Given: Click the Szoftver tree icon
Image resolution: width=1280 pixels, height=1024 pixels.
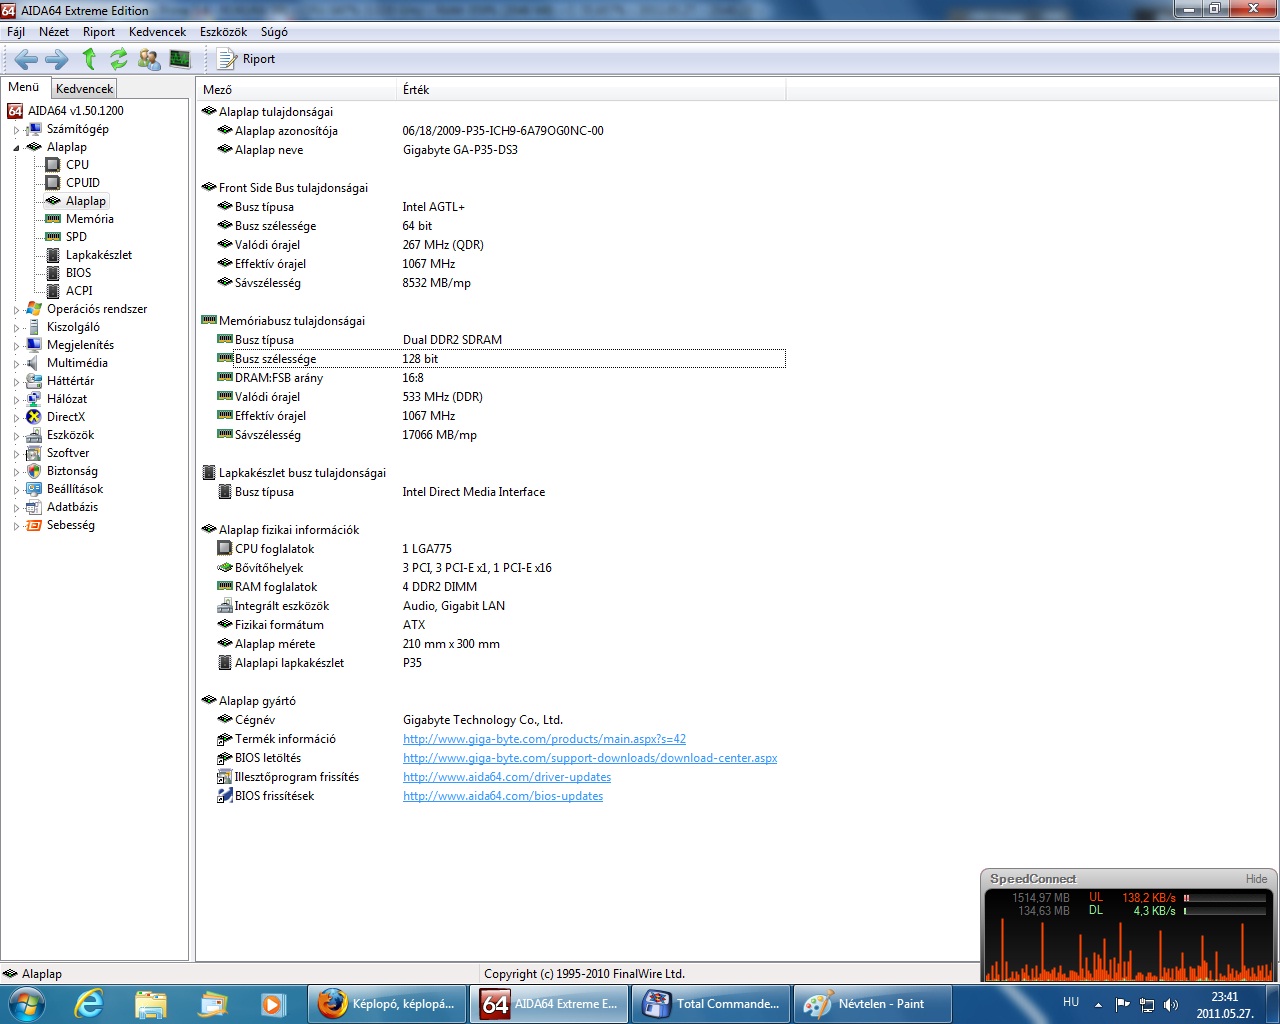Looking at the screenshot, I should coord(34,453).
